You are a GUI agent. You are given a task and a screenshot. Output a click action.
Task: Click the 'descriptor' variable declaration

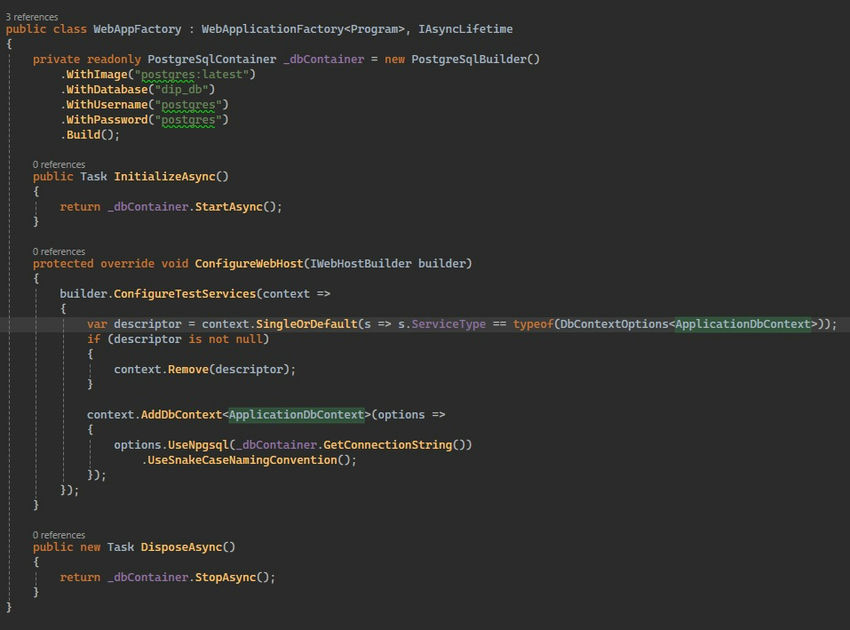(x=147, y=324)
